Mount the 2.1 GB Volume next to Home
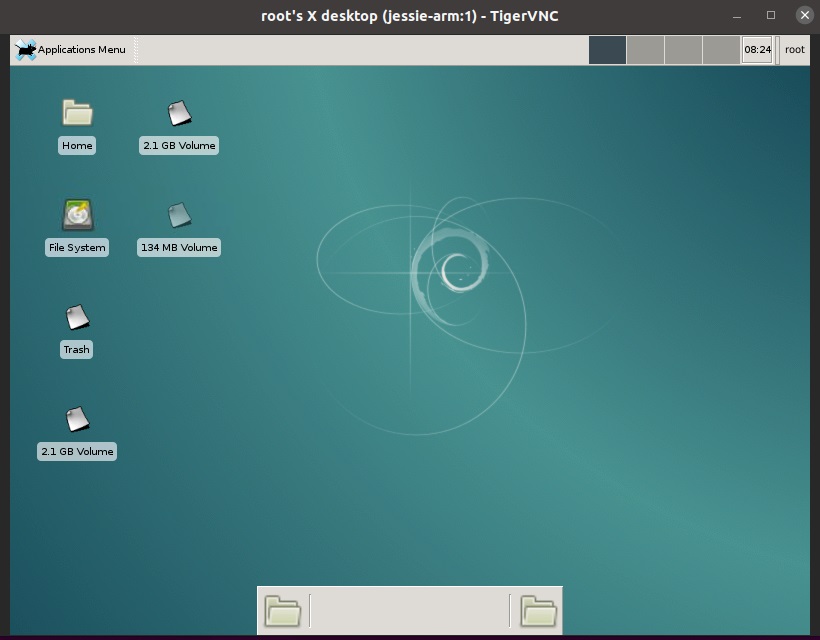Screen dimensions: 820x640 tap(178, 113)
